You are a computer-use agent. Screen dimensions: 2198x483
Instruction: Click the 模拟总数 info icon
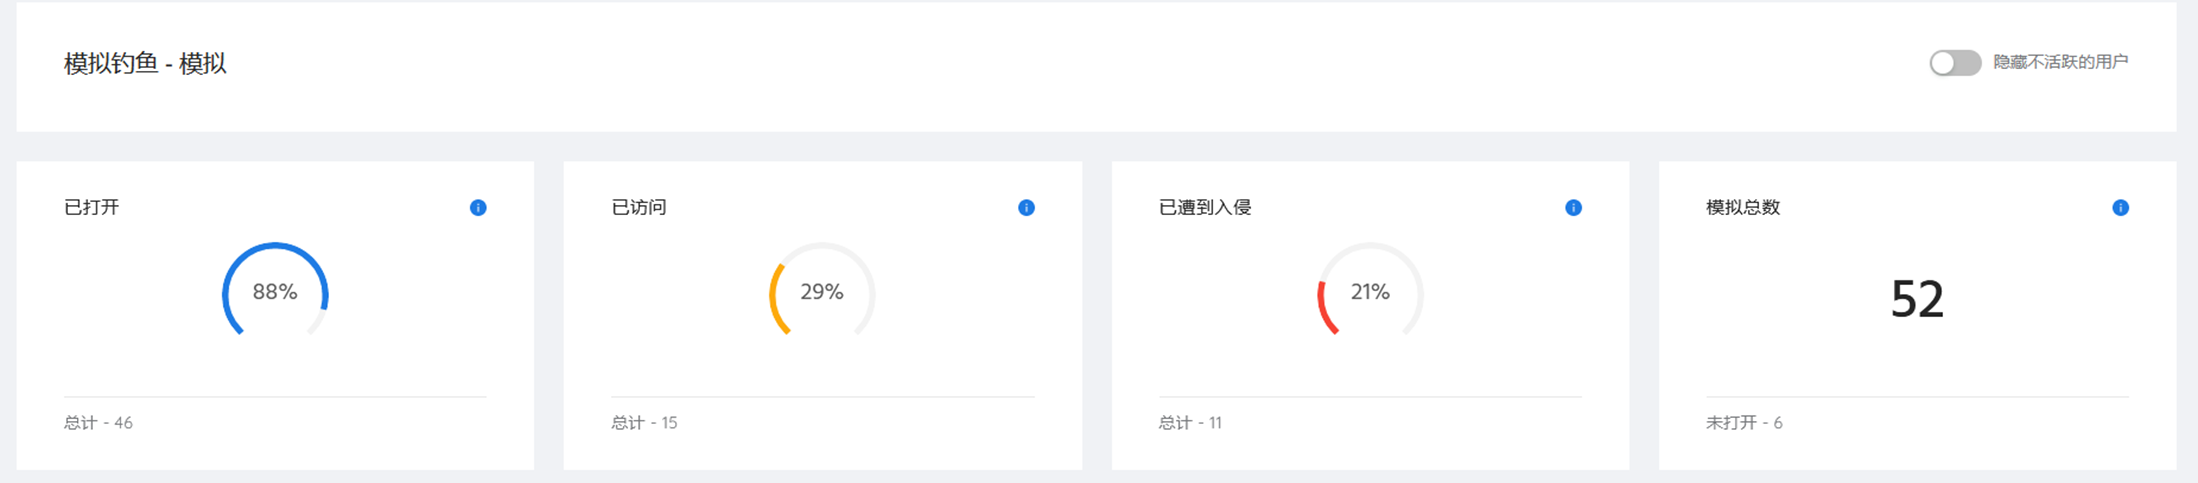pos(2120,208)
